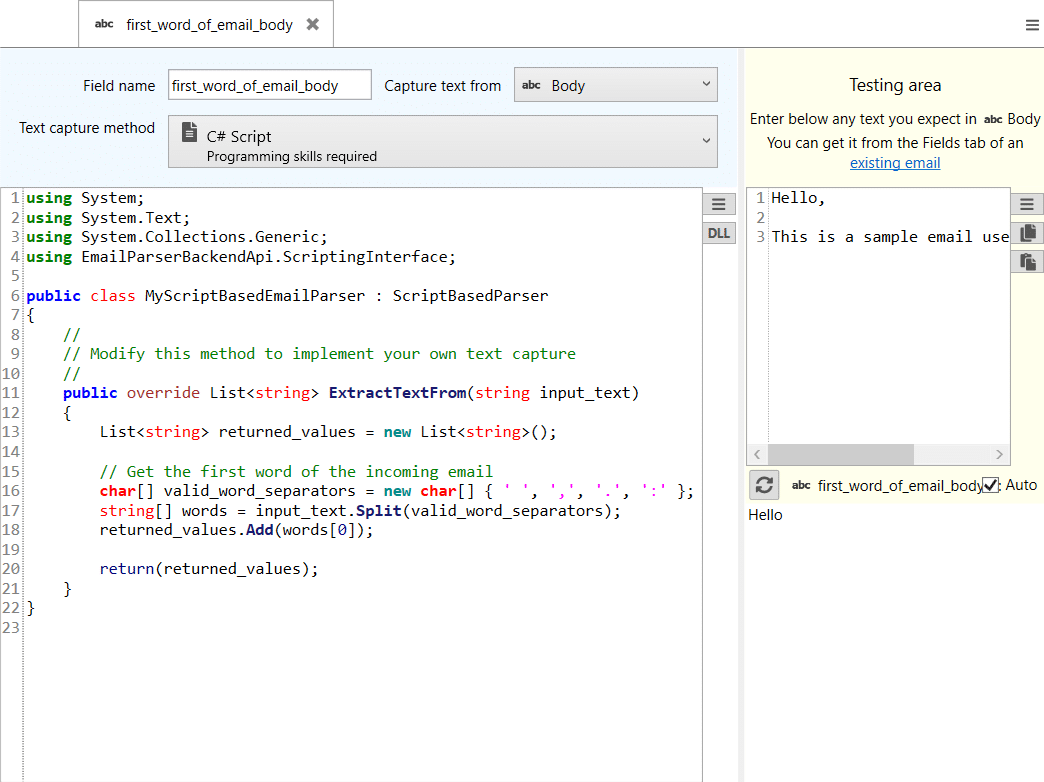
Task: Click the ExtractTextFrom method name in code
Action: tap(397, 393)
